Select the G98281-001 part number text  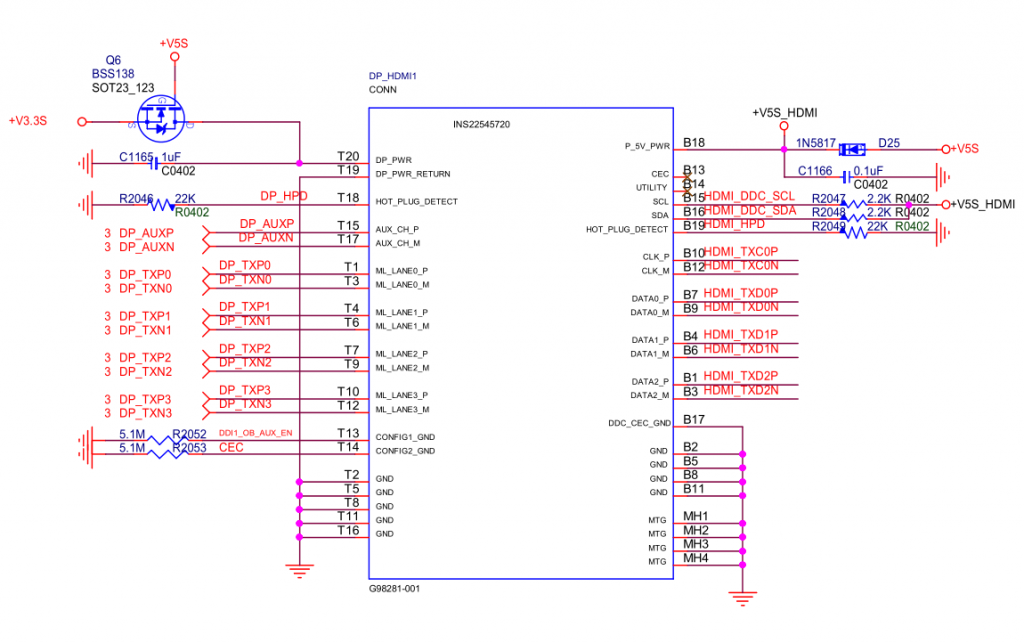394,589
